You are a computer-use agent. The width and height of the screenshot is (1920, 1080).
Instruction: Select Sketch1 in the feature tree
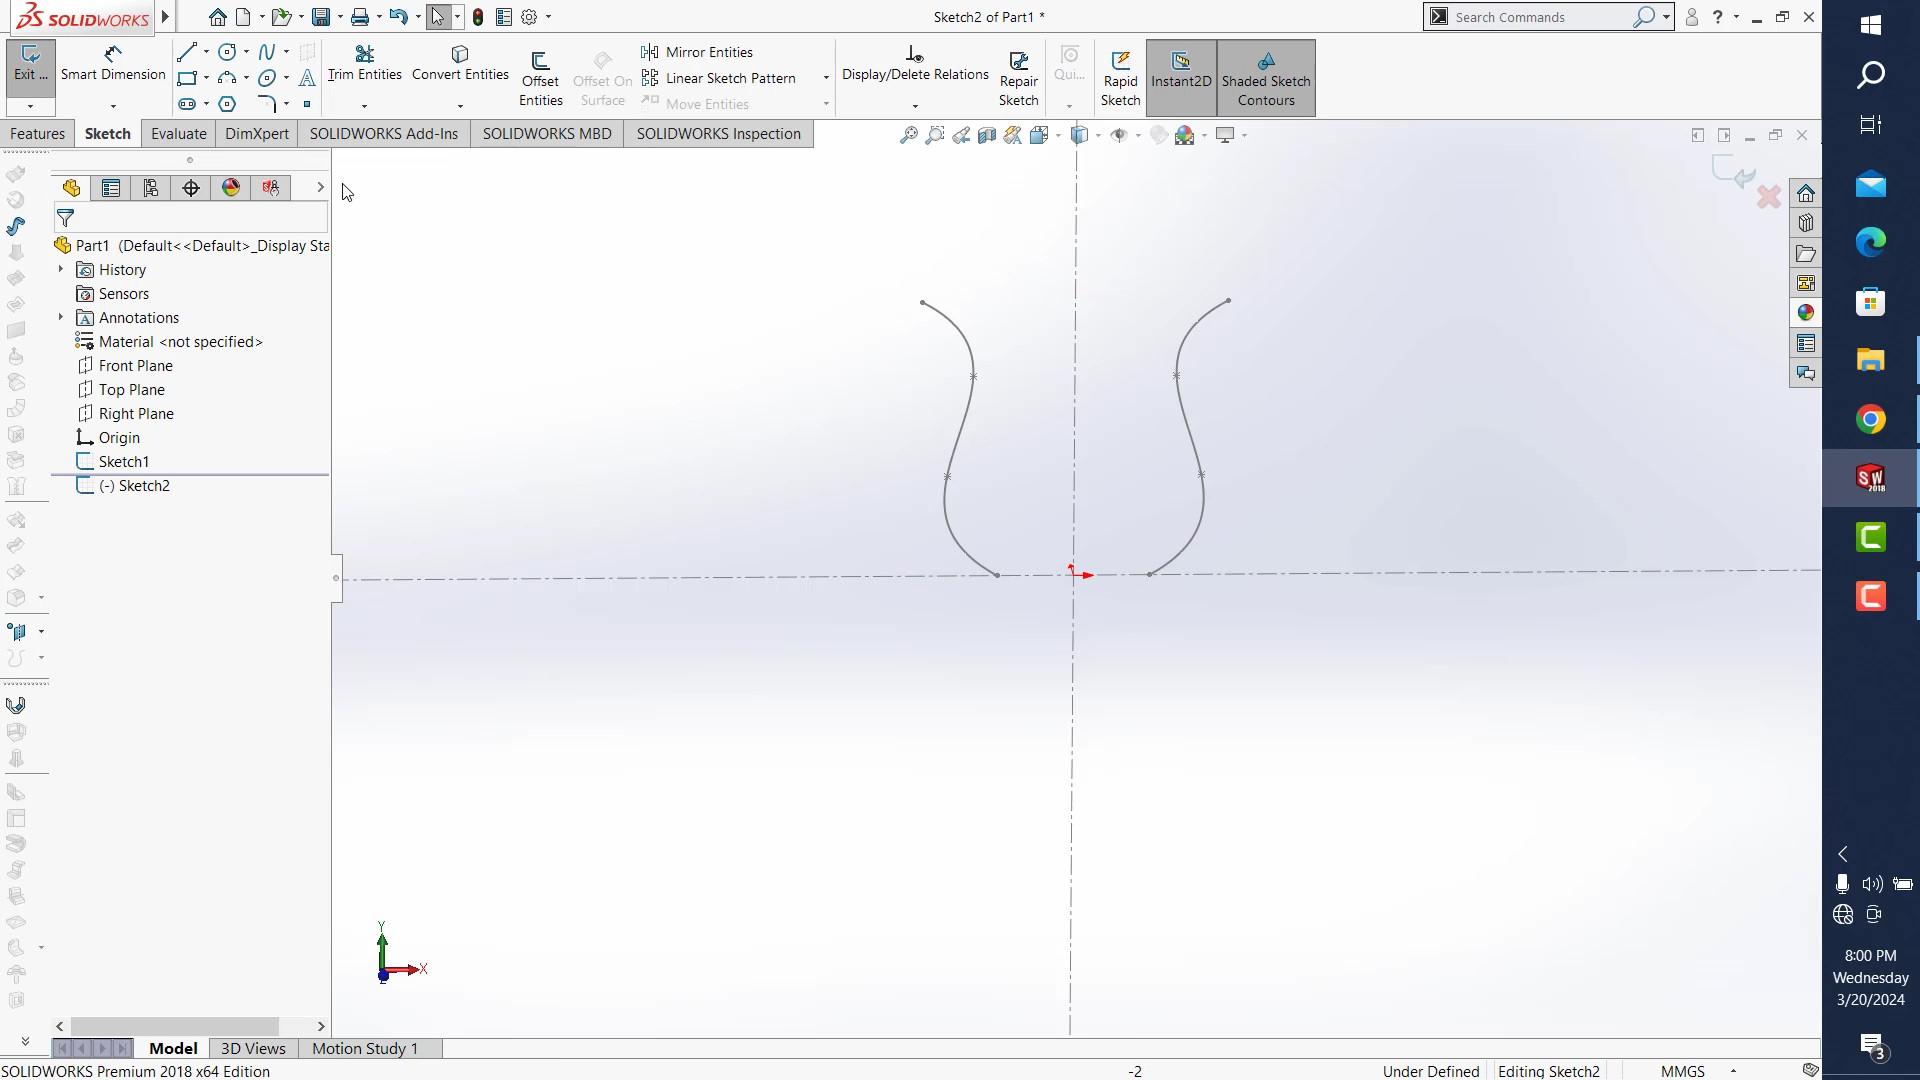point(124,462)
